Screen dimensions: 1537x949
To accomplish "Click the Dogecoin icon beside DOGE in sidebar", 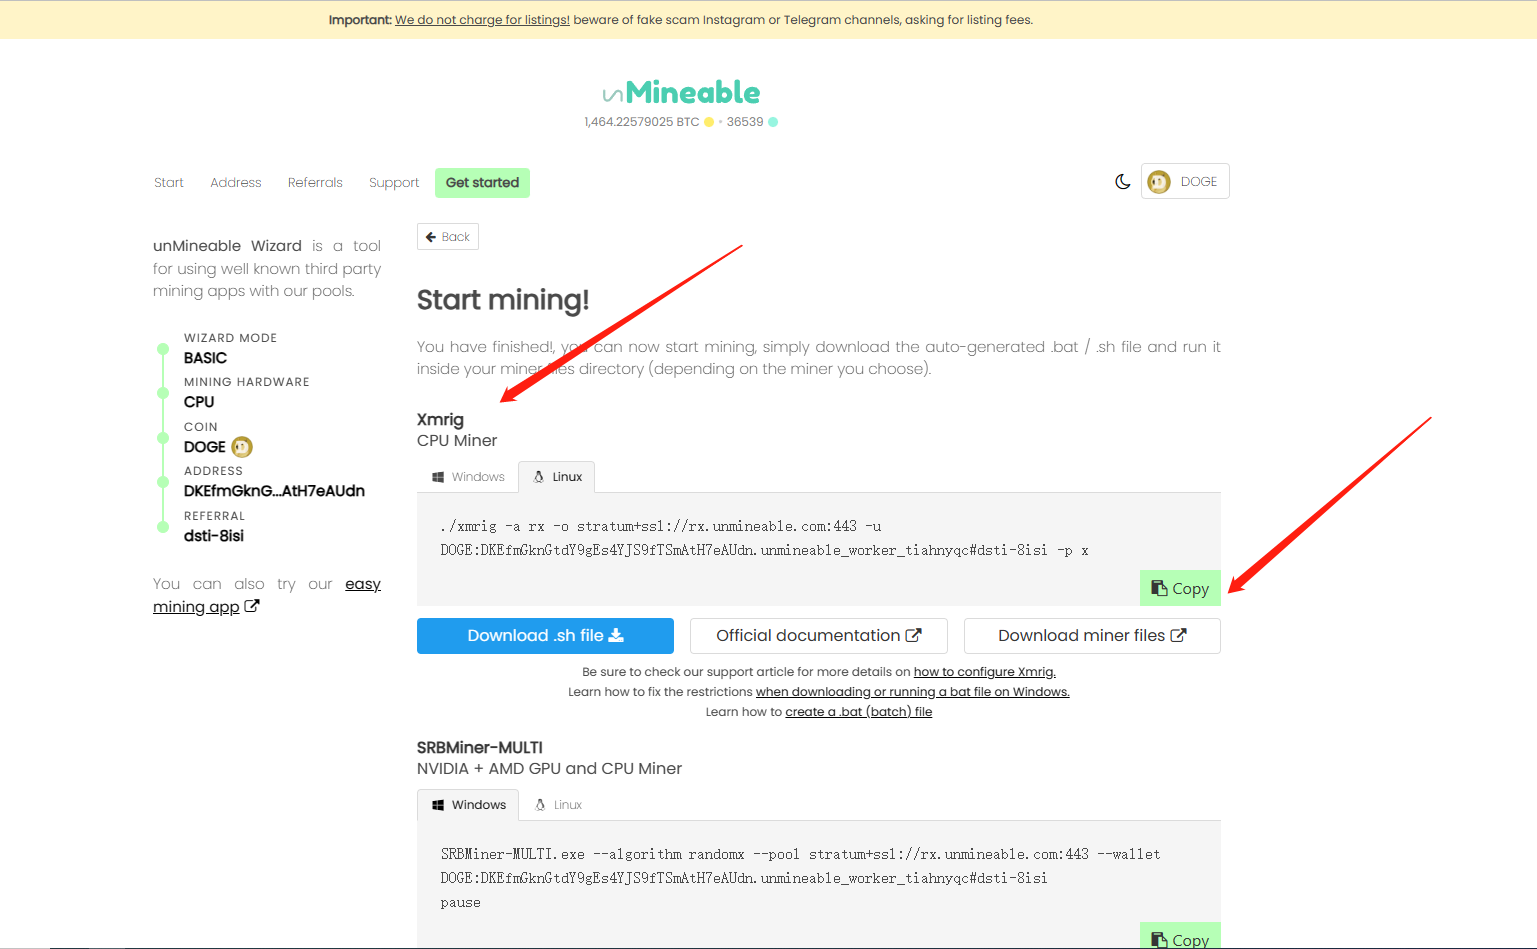I will pos(242,447).
